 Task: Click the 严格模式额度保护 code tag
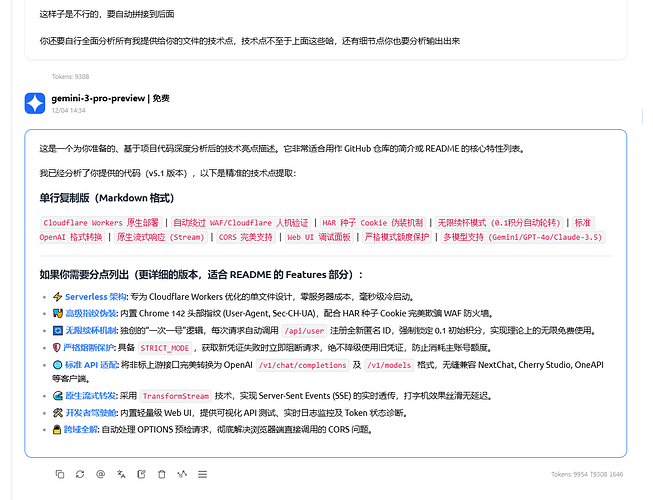[x=396, y=237]
